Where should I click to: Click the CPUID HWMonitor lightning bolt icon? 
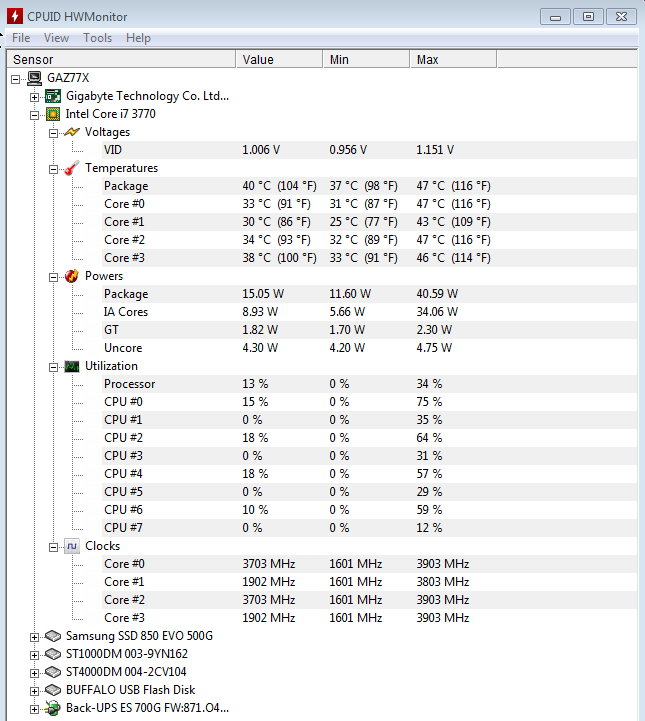pyautogui.click(x=15, y=16)
